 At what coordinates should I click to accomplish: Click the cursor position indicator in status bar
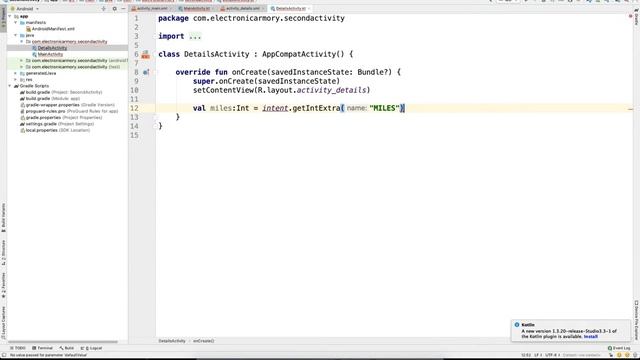(526, 355)
